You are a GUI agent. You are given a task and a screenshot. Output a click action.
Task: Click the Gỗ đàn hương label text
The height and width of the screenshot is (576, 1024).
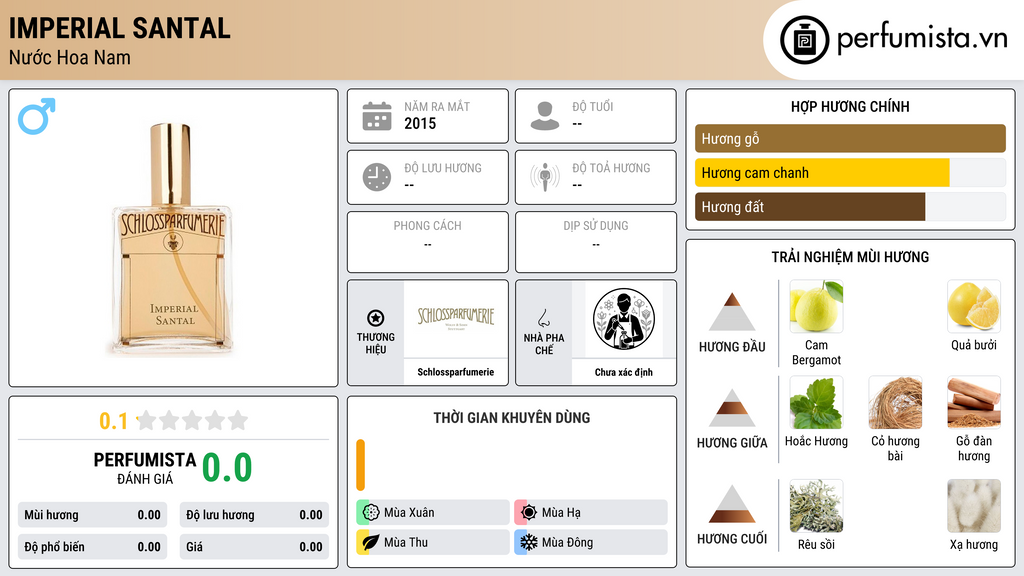click(974, 449)
